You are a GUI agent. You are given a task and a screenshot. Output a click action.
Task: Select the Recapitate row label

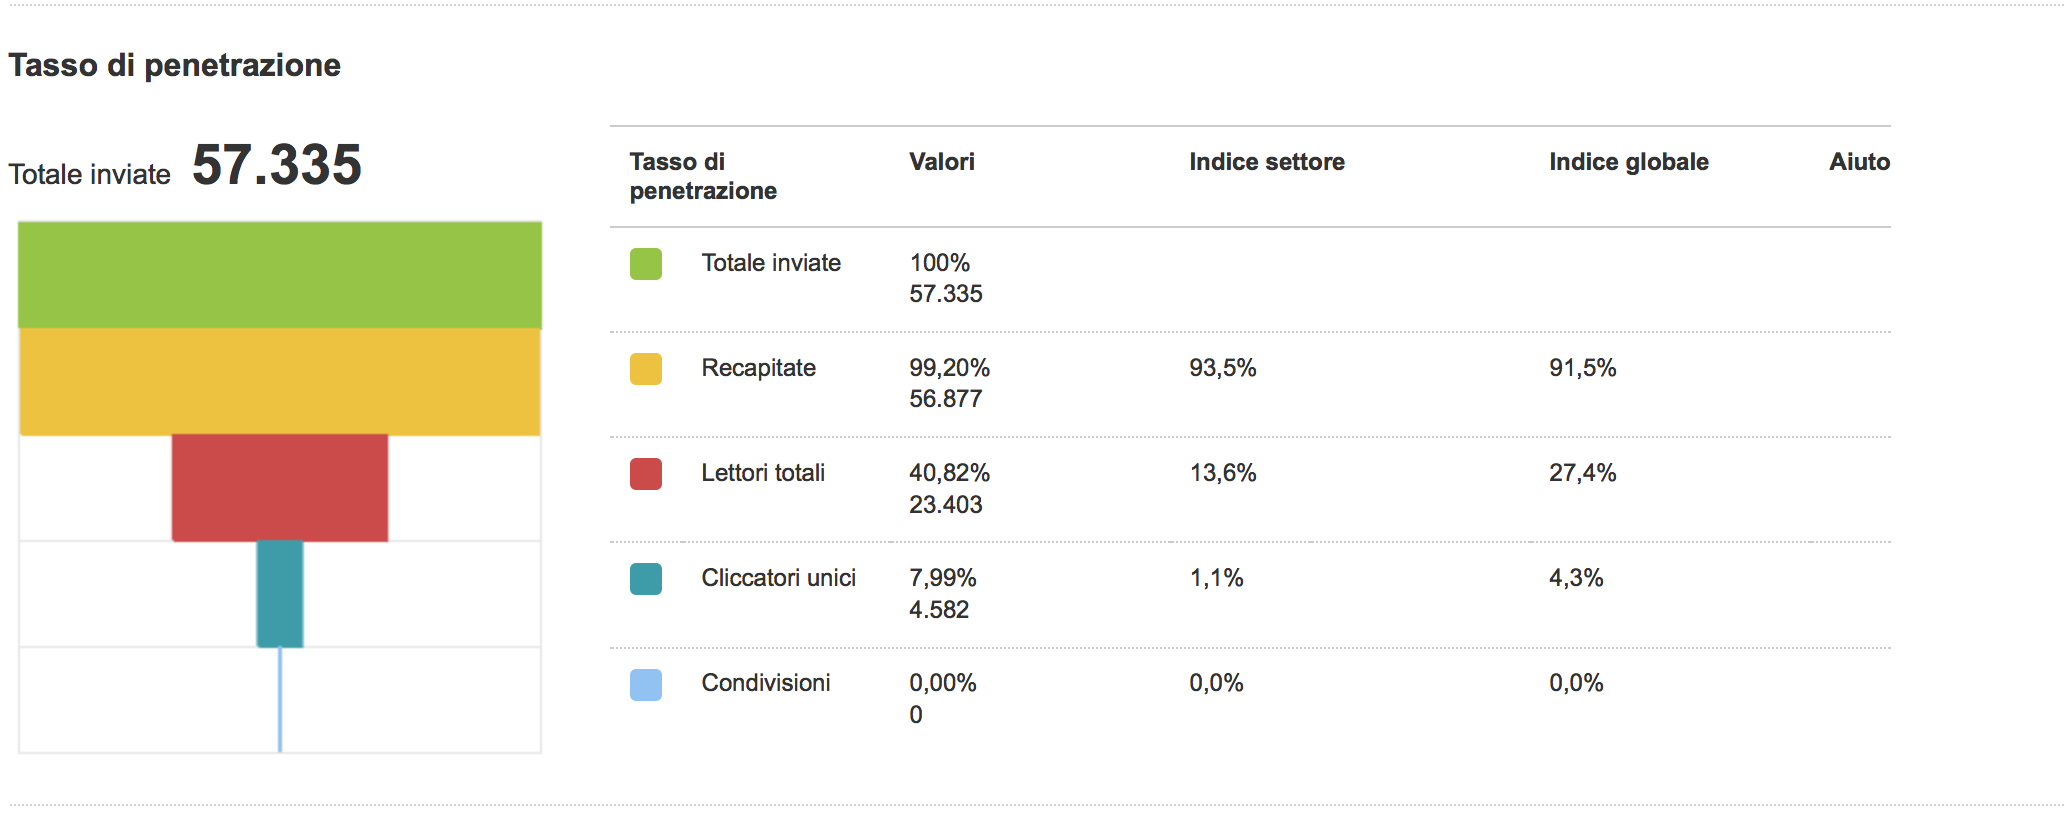(x=758, y=368)
